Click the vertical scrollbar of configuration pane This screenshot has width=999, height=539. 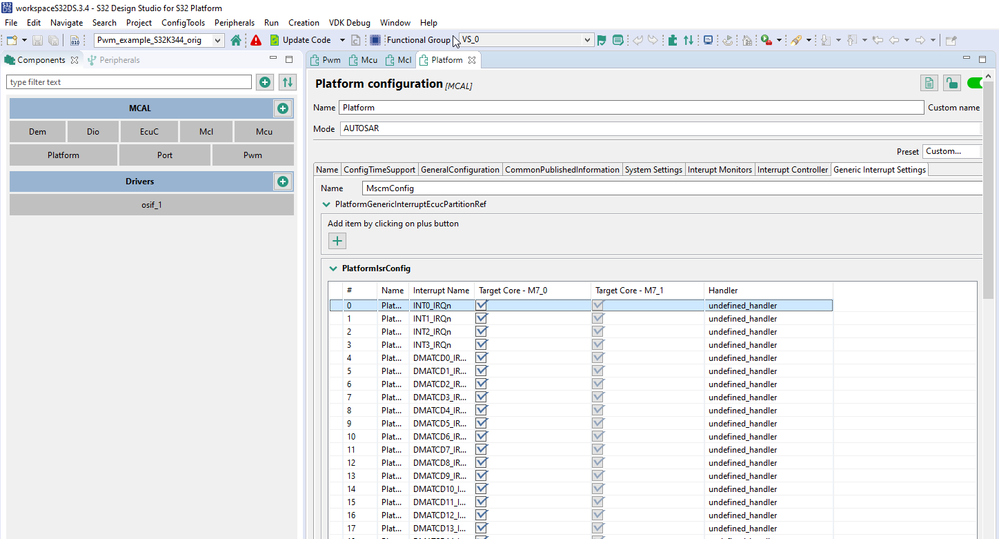[988, 191]
